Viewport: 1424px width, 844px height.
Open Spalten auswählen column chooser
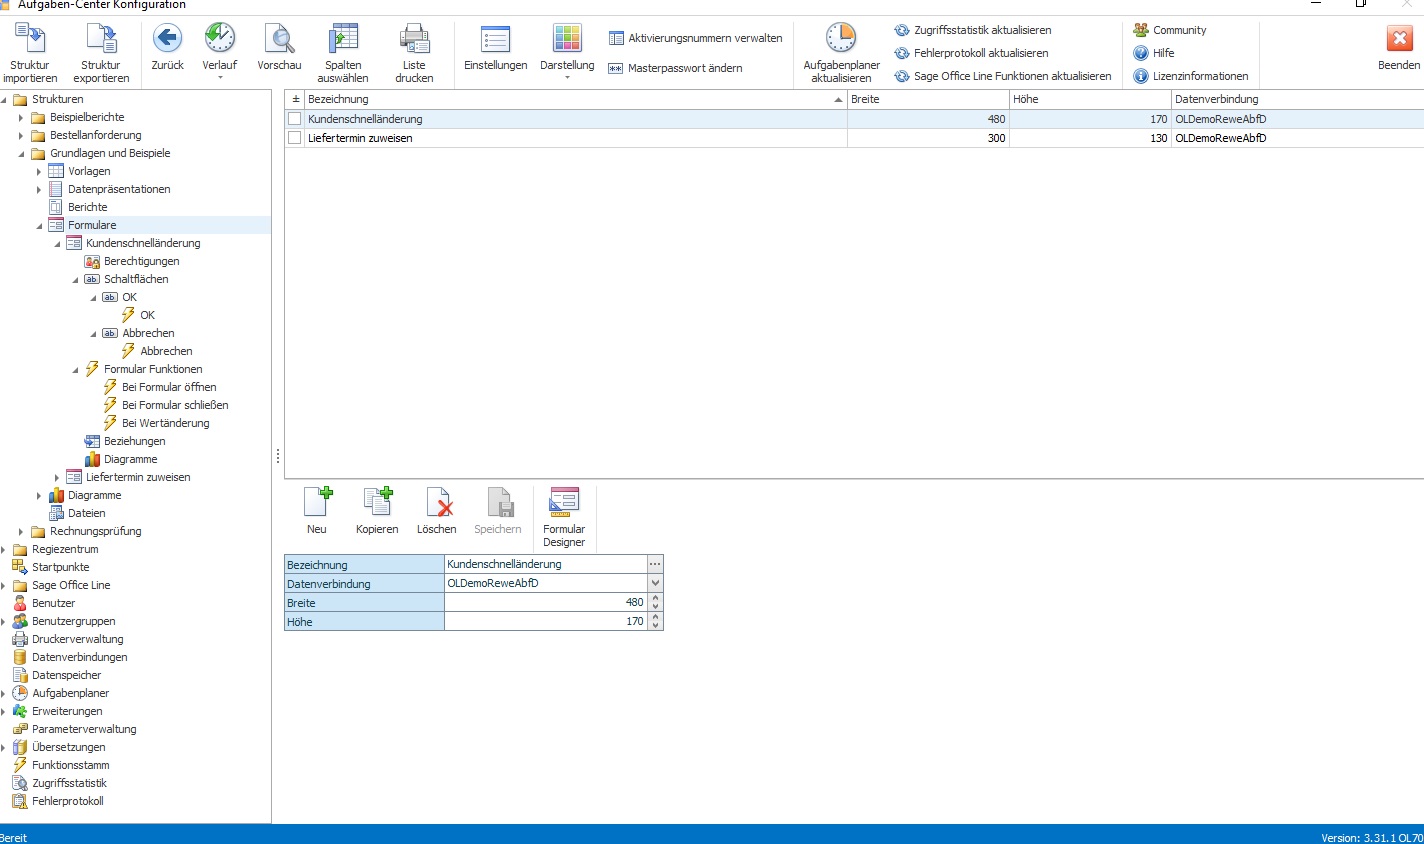click(343, 39)
